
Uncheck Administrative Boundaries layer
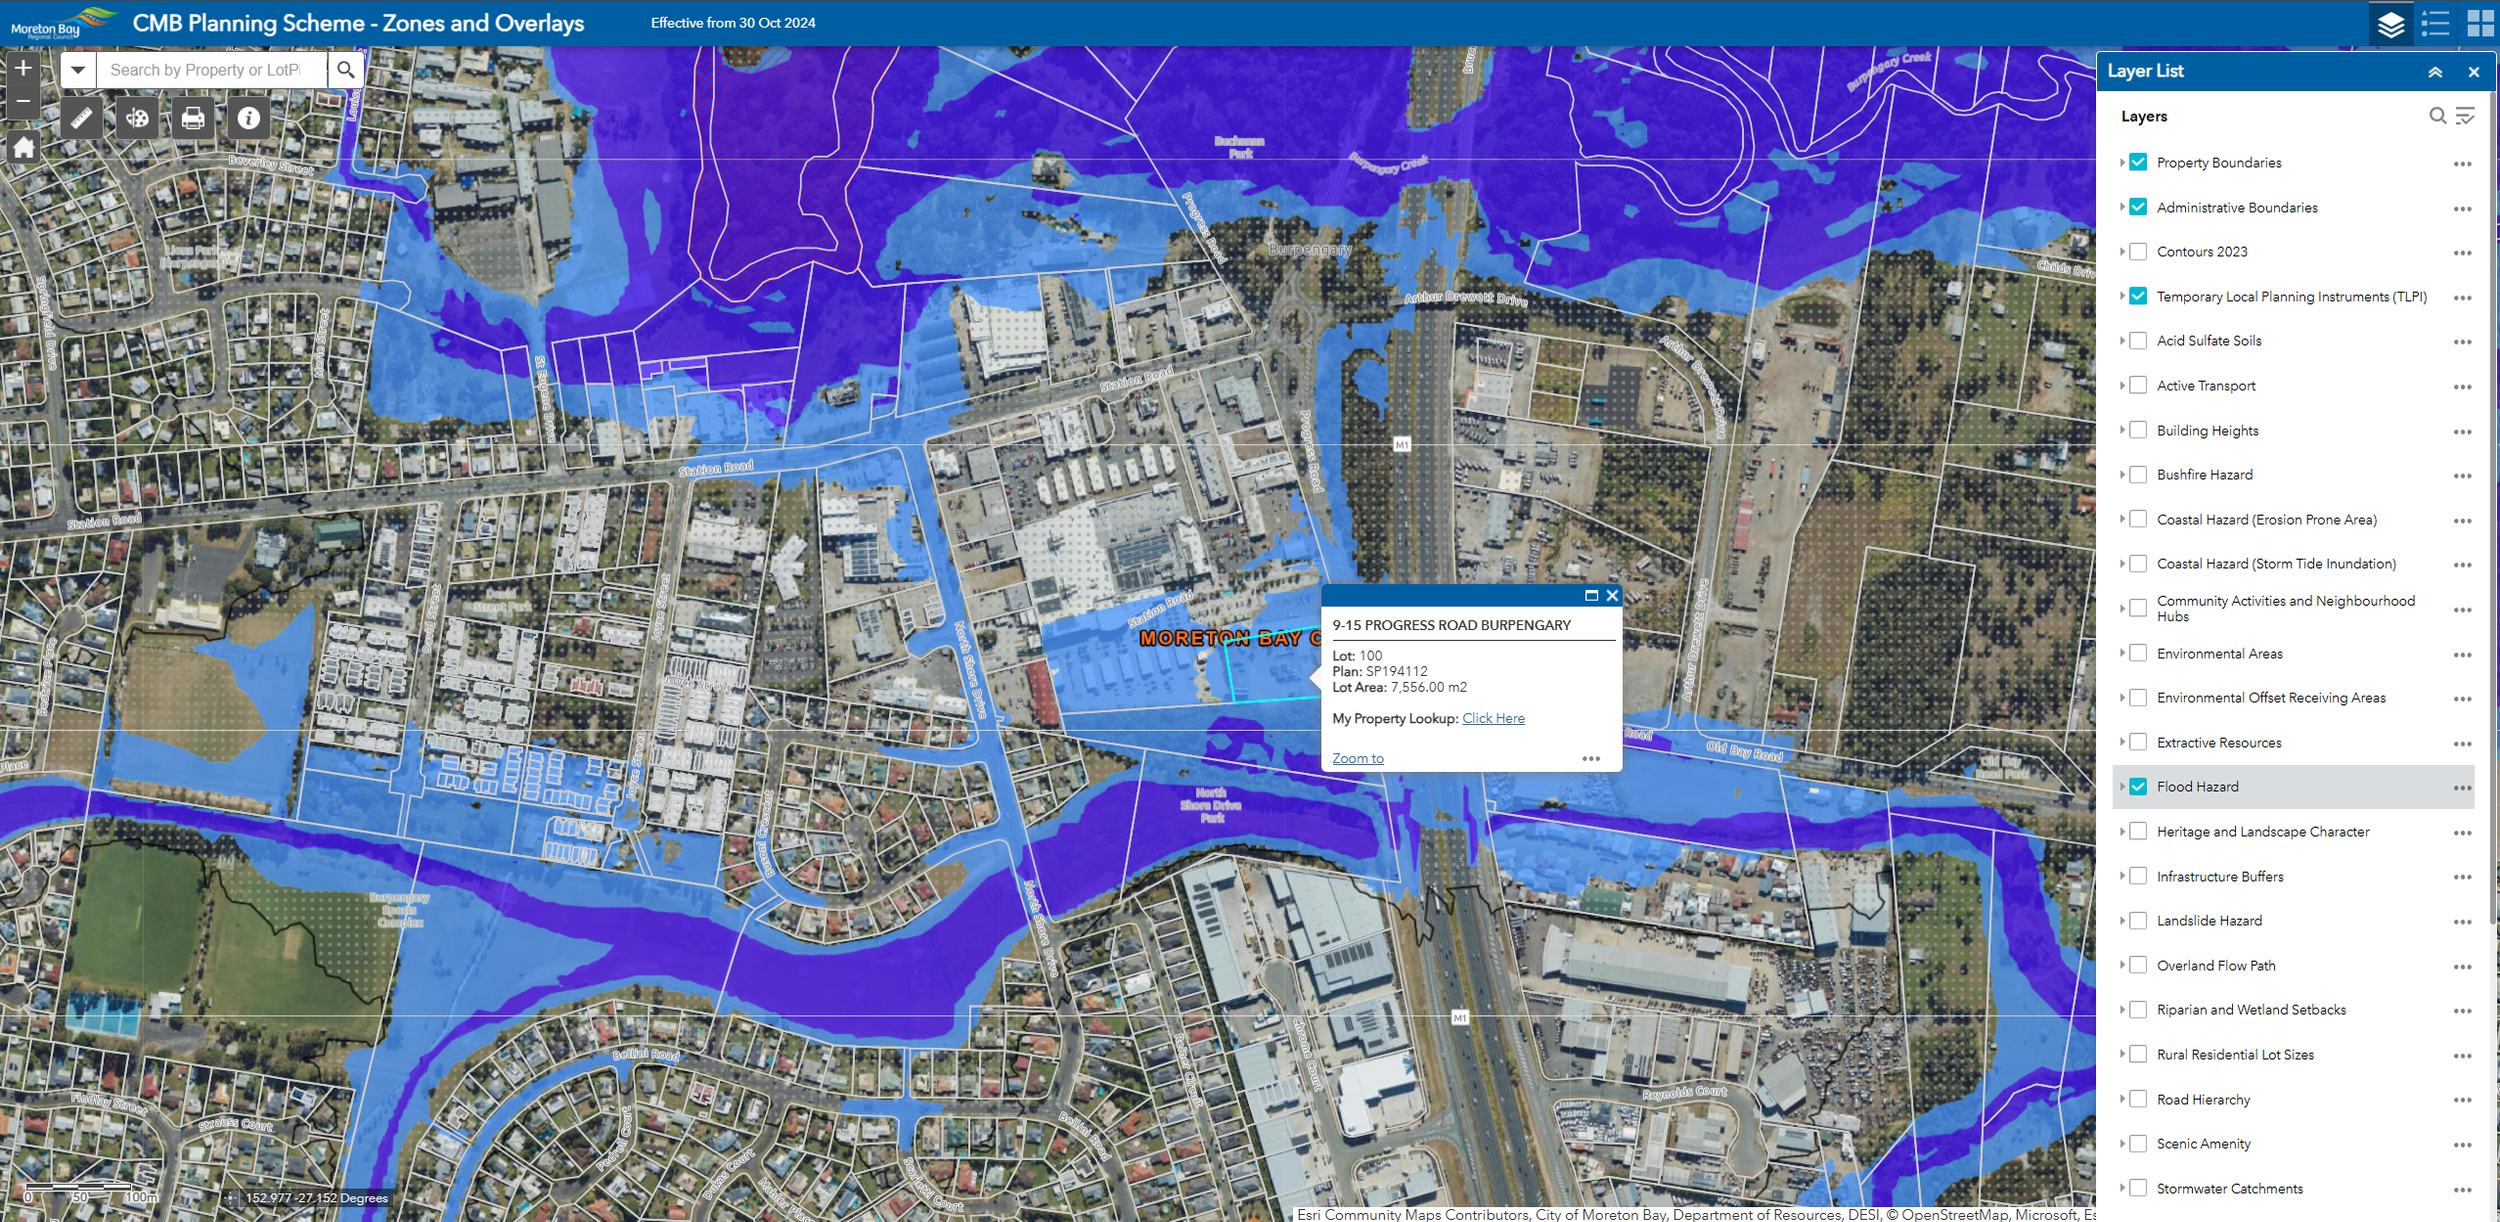click(x=2138, y=207)
